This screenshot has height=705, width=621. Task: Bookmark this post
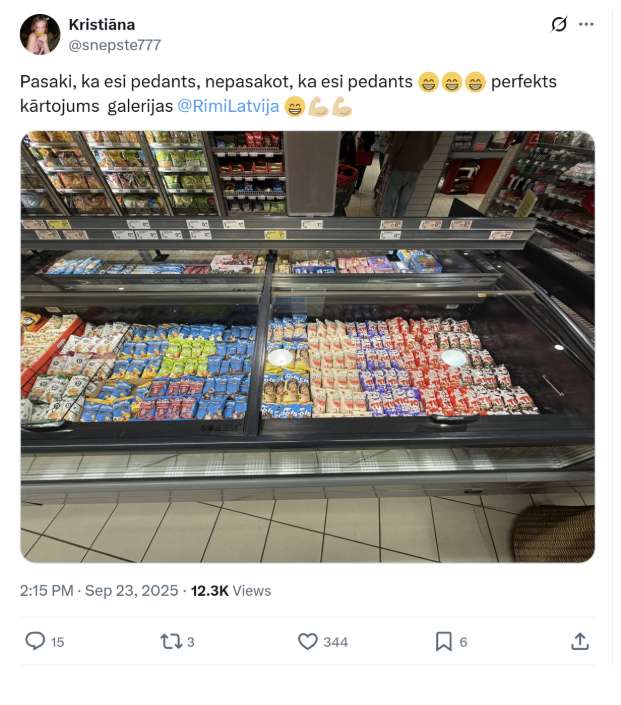click(443, 641)
